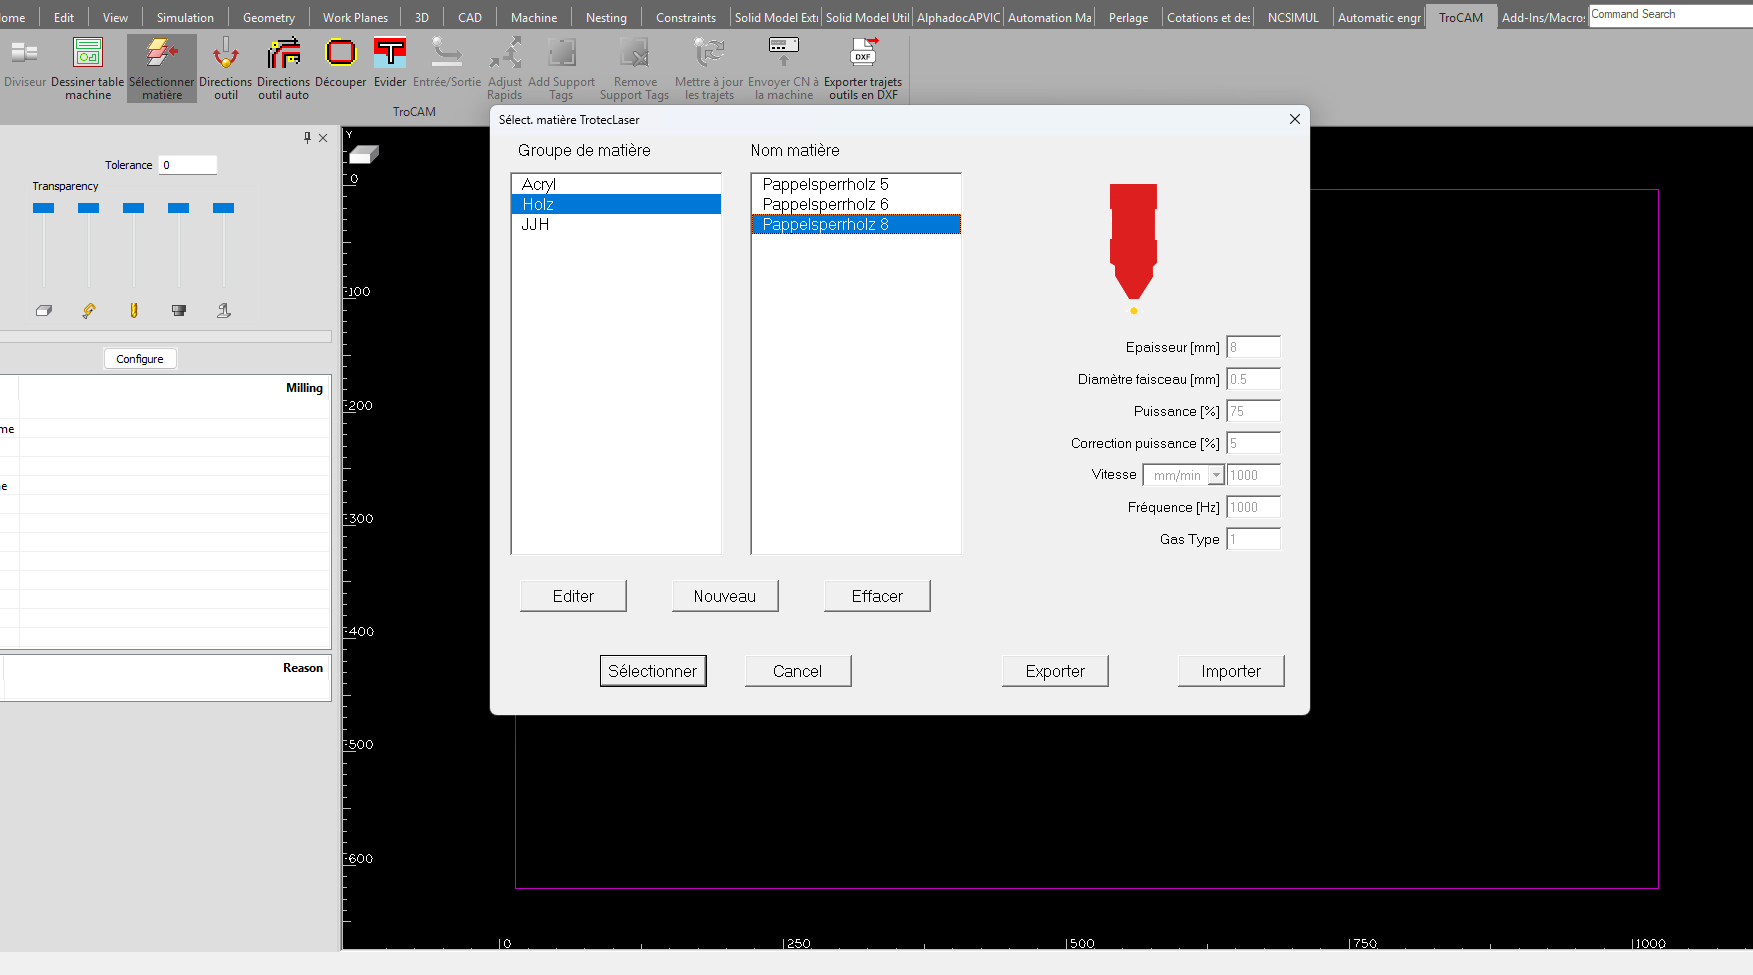This screenshot has width=1753, height=975.
Task: Click the tool holder icon under Transparency
Action: [x=179, y=311]
